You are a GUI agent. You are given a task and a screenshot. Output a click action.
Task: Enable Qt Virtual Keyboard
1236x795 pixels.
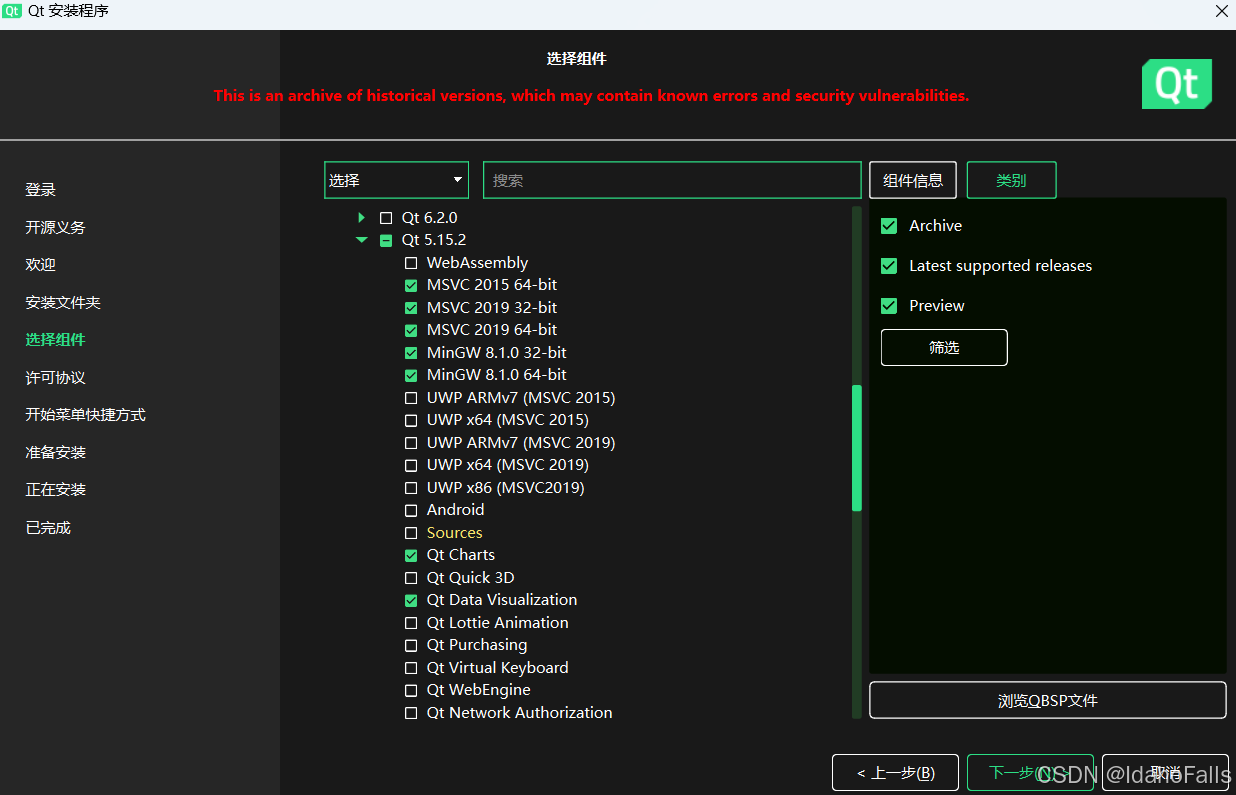411,668
